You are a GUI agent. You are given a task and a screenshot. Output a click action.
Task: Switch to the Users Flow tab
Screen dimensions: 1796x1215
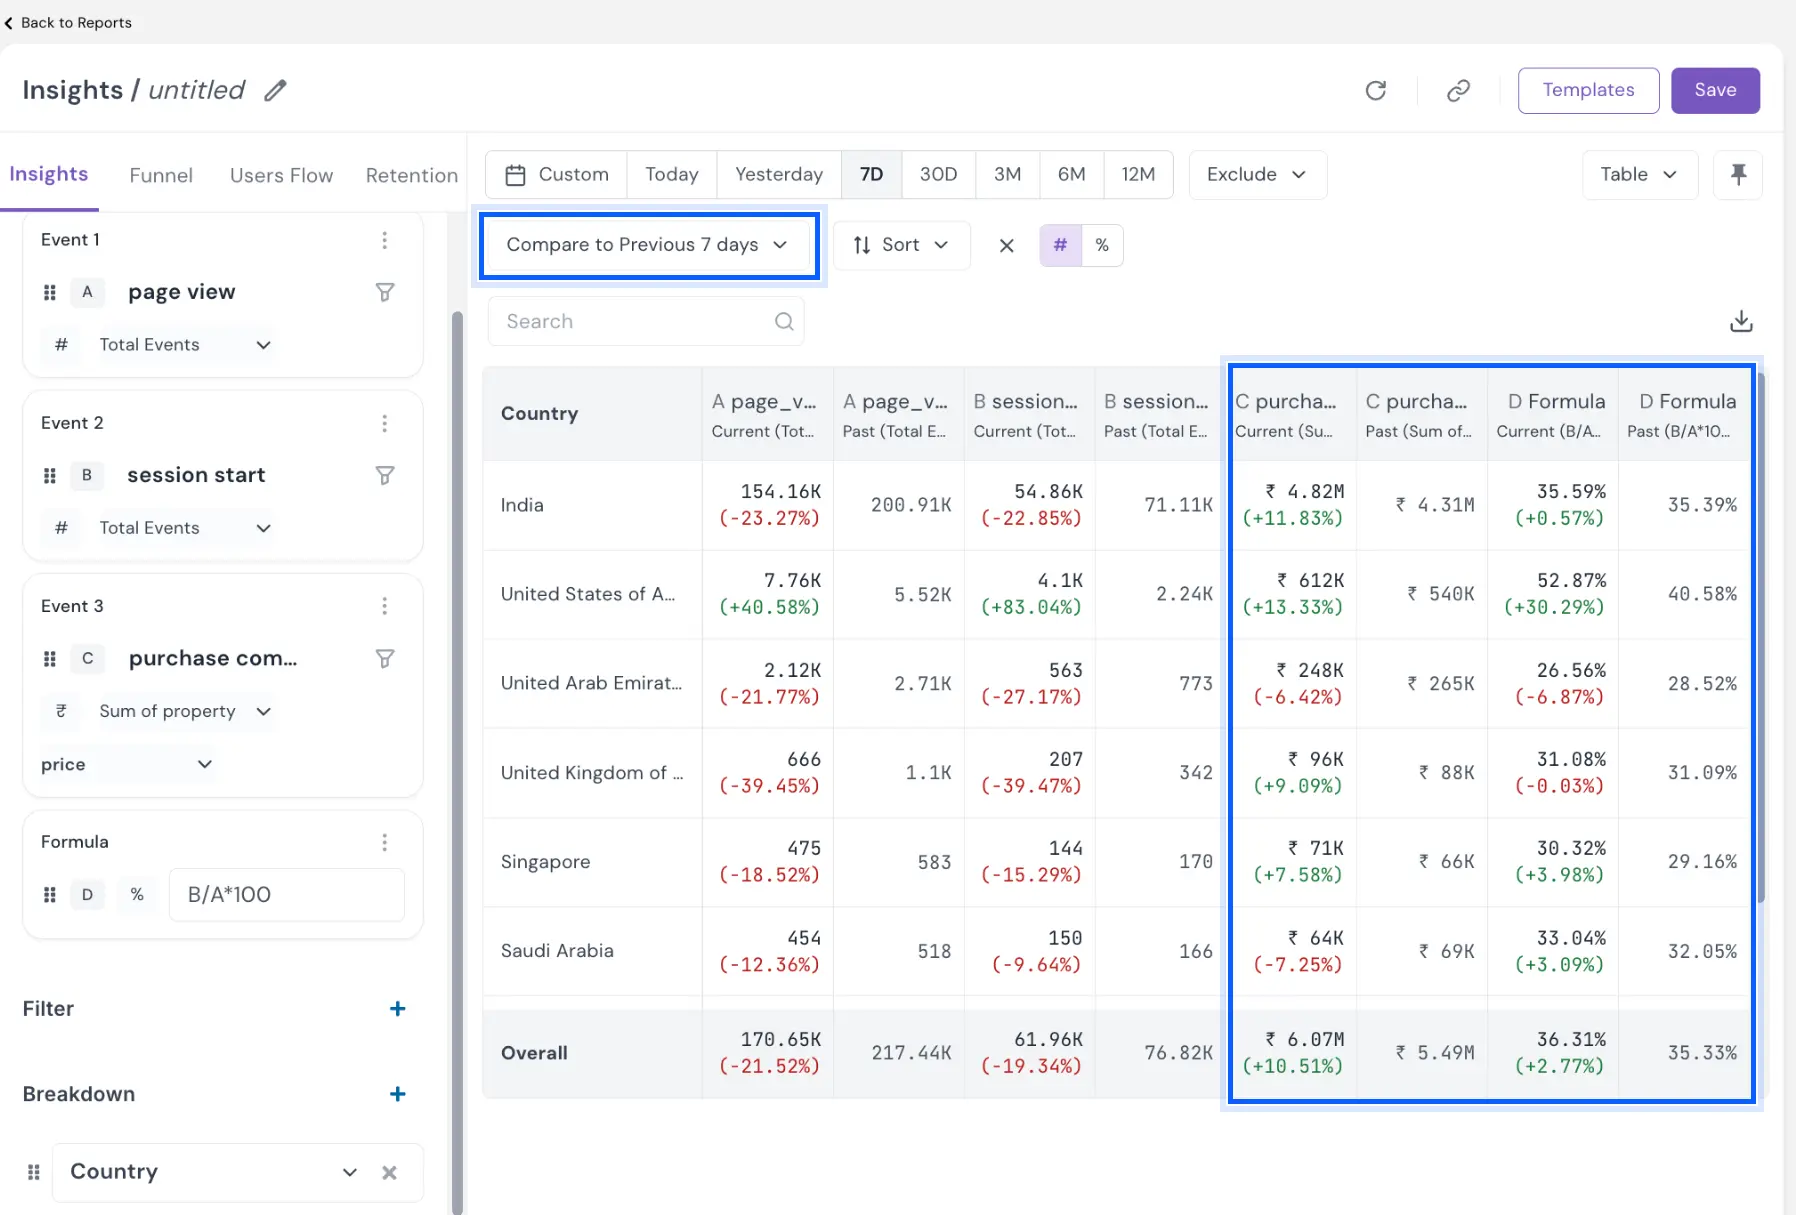(281, 175)
